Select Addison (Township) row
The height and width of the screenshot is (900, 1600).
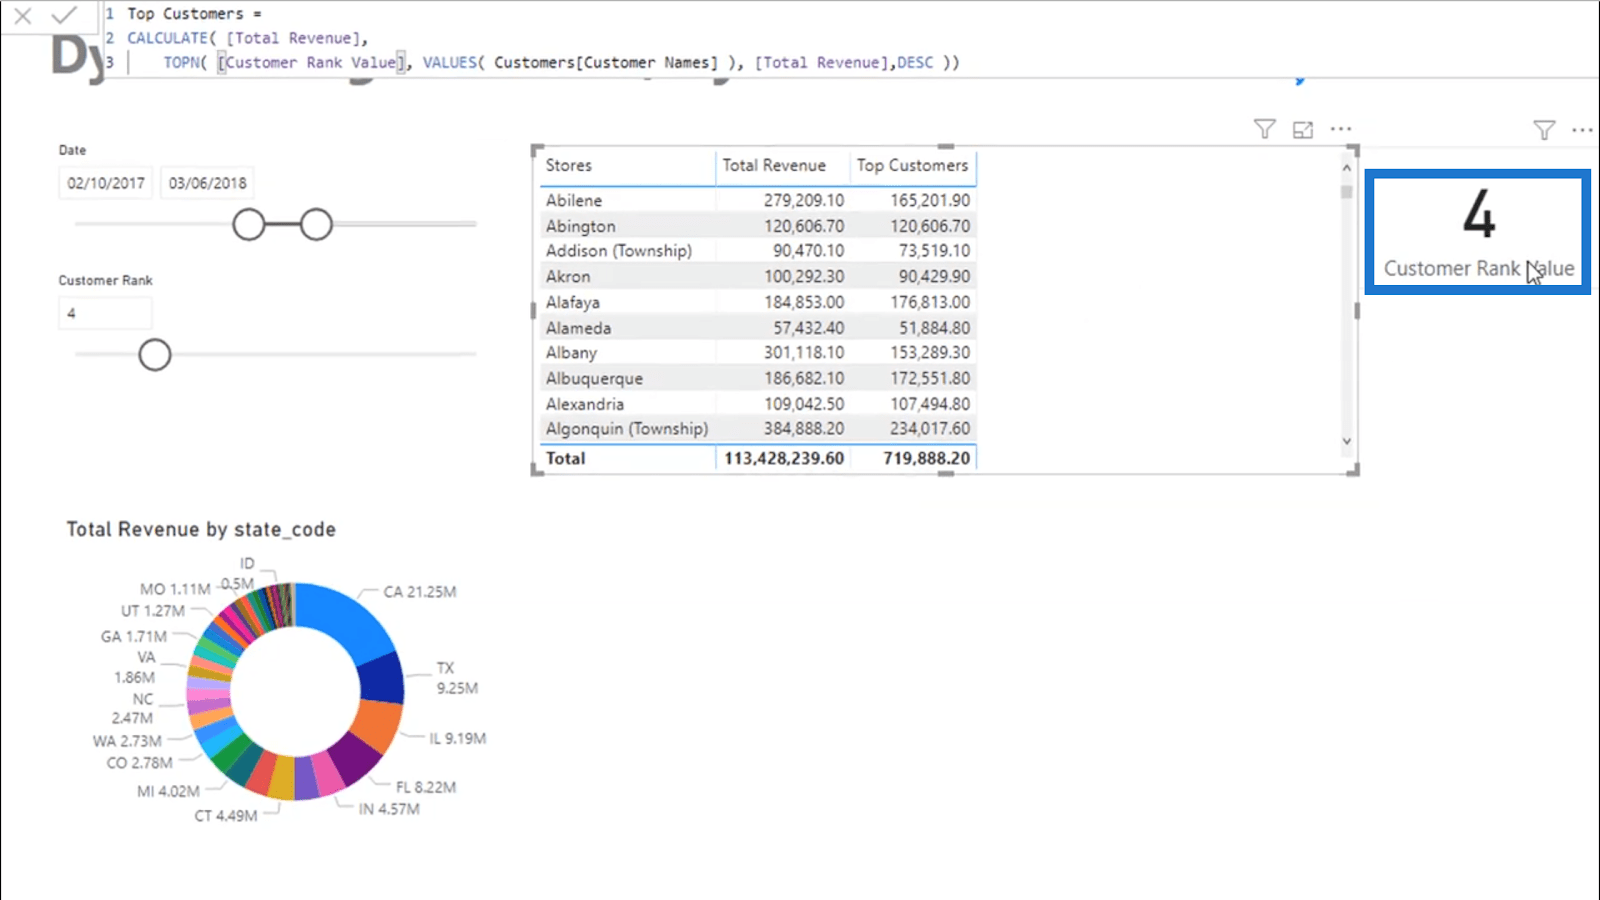pyautogui.click(x=757, y=251)
